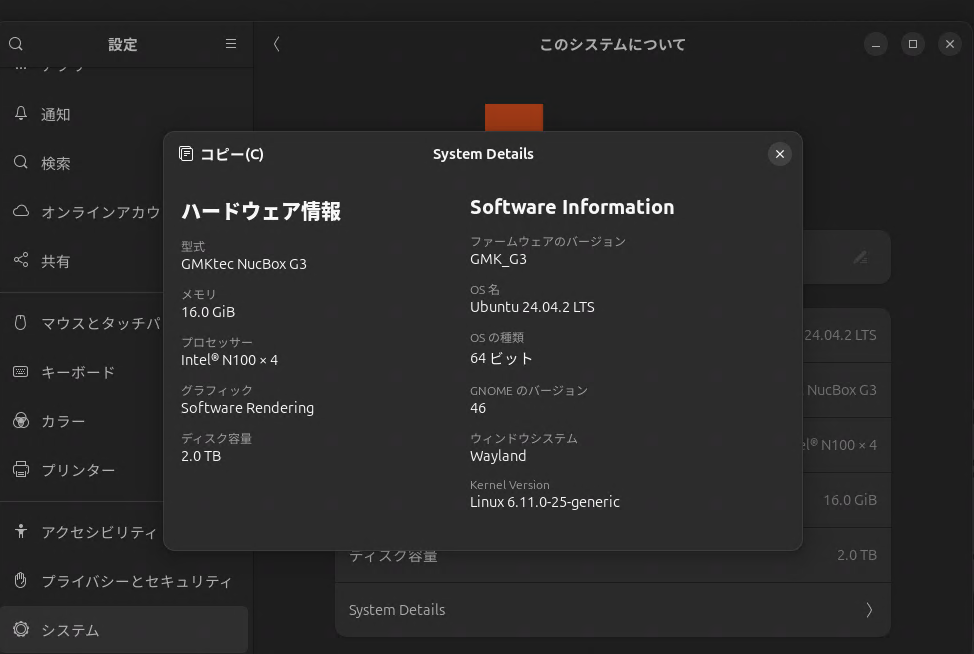Close the System Details dialog
The image size is (974, 654).
(x=780, y=154)
